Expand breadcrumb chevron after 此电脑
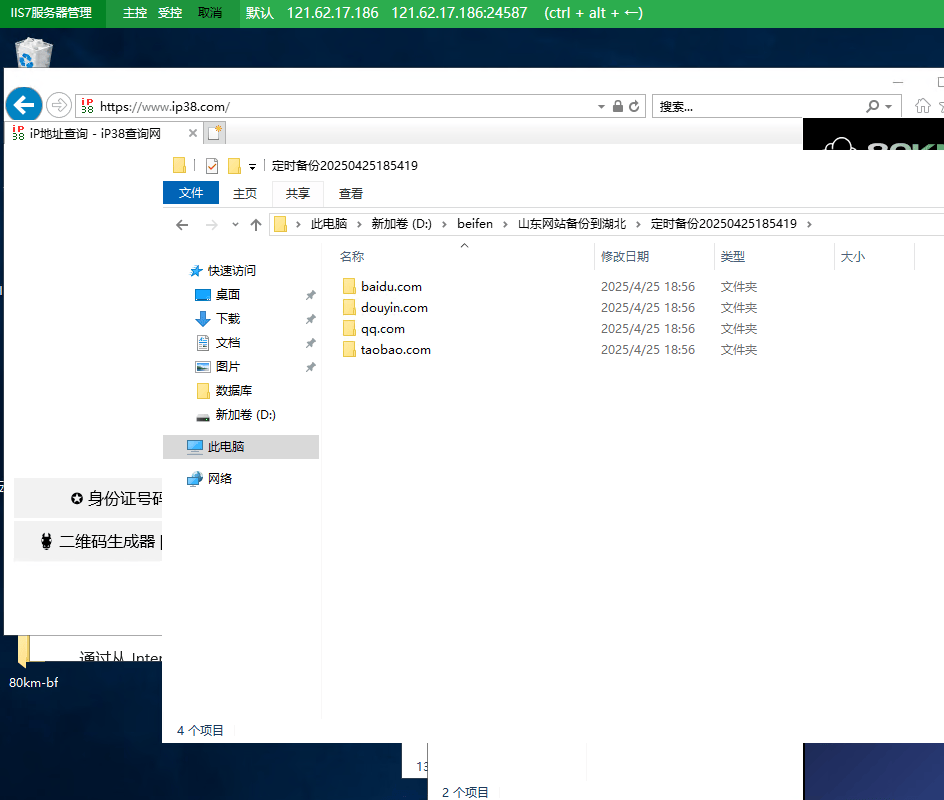The height and width of the screenshot is (800, 944). click(x=359, y=225)
